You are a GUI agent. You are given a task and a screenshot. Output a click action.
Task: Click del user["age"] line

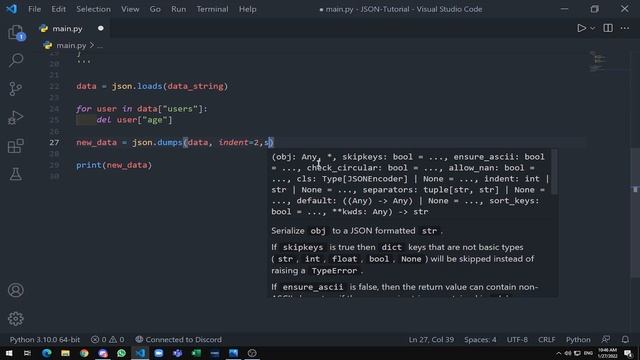[x=134, y=120]
